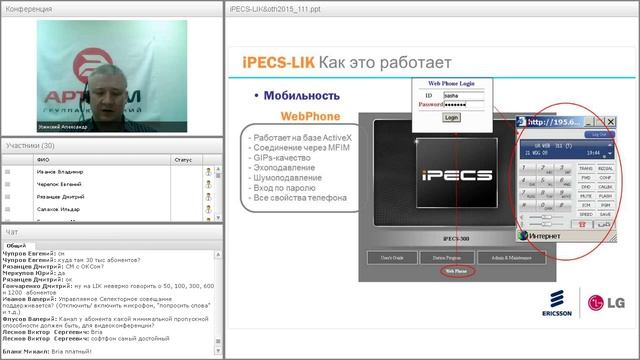Image resolution: width=640 pixels, height=360 pixels.
Task: Tick checkbox next to Черепок Евгений
Action: point(7,184)
